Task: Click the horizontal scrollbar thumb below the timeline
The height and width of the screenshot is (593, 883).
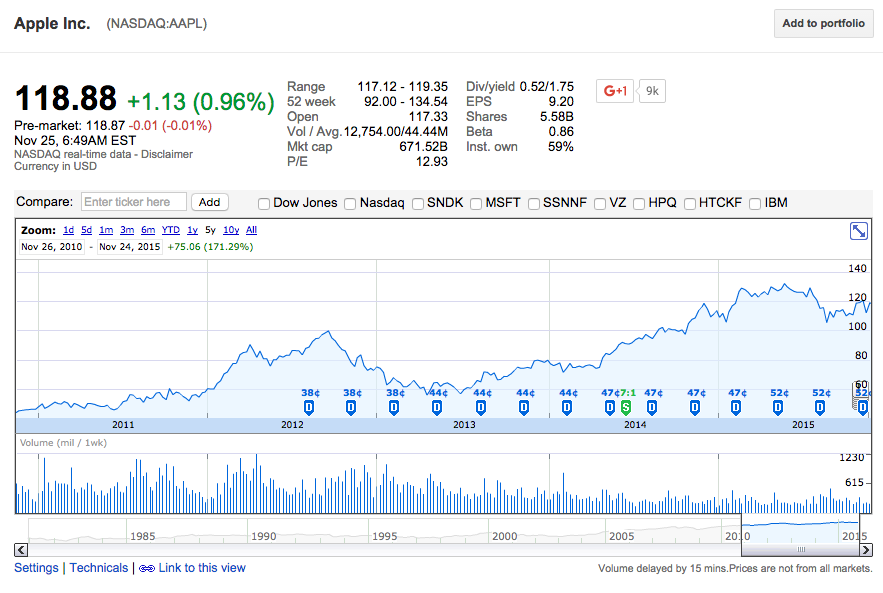Action: point(800,549)
